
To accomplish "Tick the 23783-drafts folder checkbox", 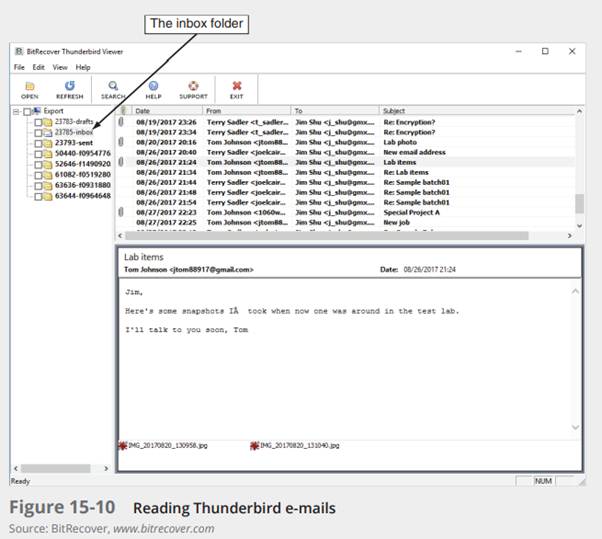I will point(38,122).
